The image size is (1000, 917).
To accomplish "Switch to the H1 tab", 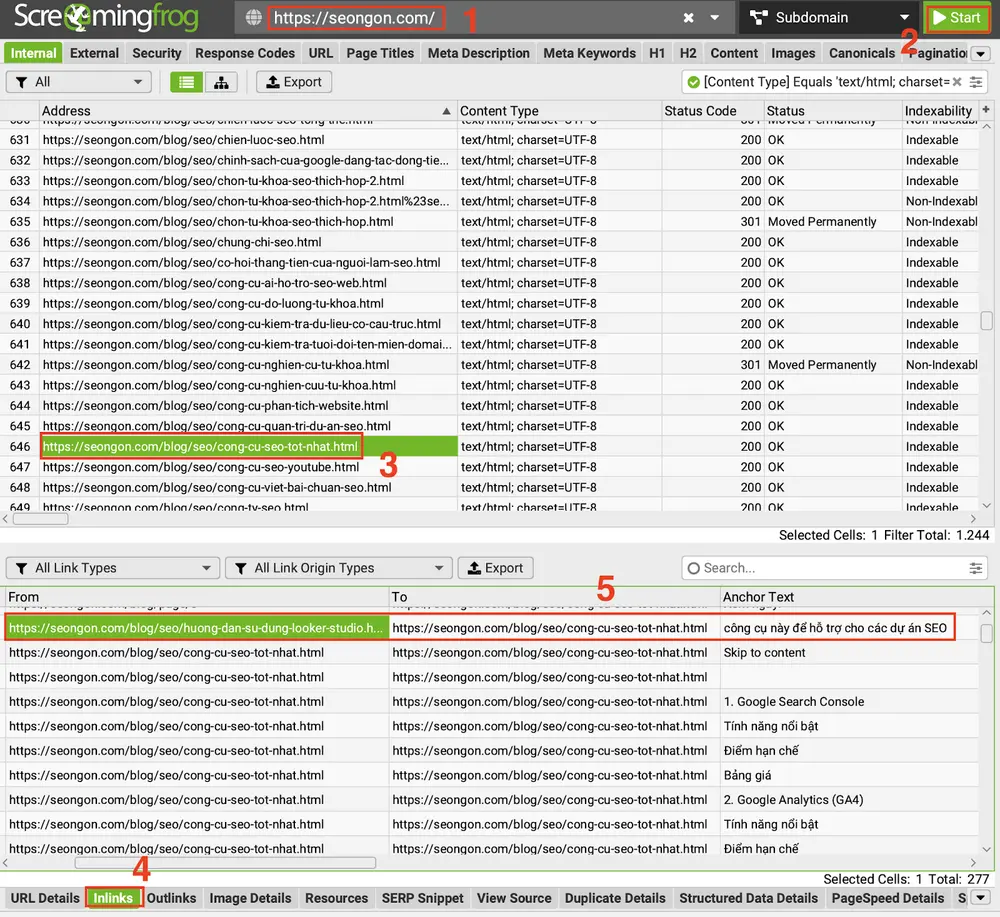I will pos(657,53).
